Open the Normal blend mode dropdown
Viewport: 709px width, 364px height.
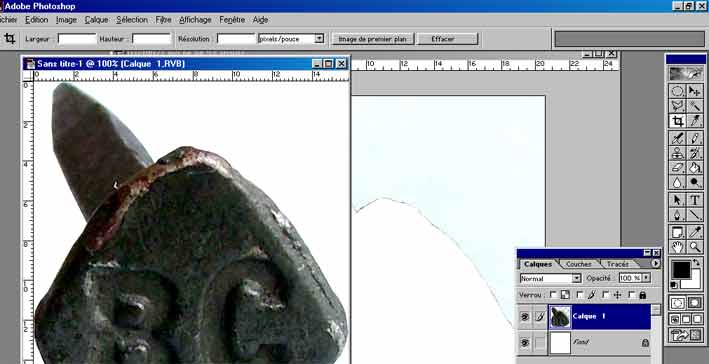click(550, 279)
